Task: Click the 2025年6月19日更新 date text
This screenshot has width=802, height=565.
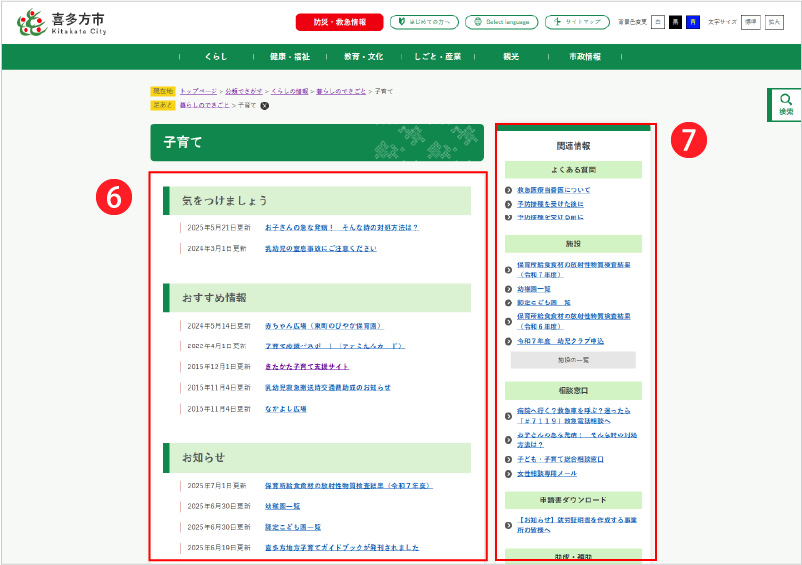Action: point(218,548)
